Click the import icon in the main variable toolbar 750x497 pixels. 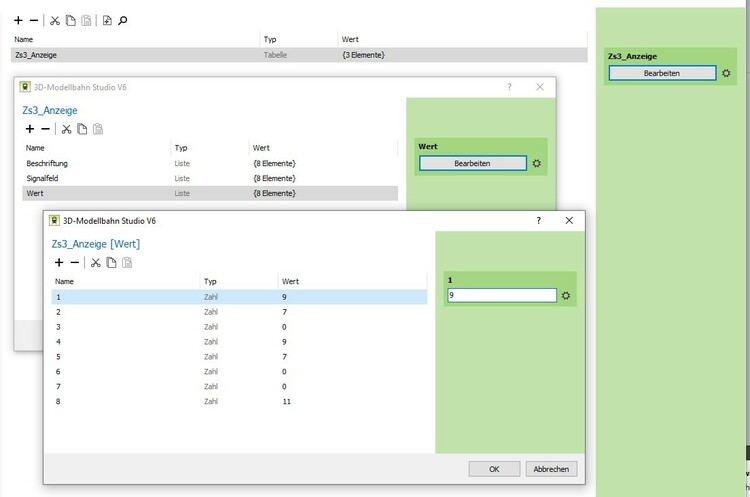point(107,20)
